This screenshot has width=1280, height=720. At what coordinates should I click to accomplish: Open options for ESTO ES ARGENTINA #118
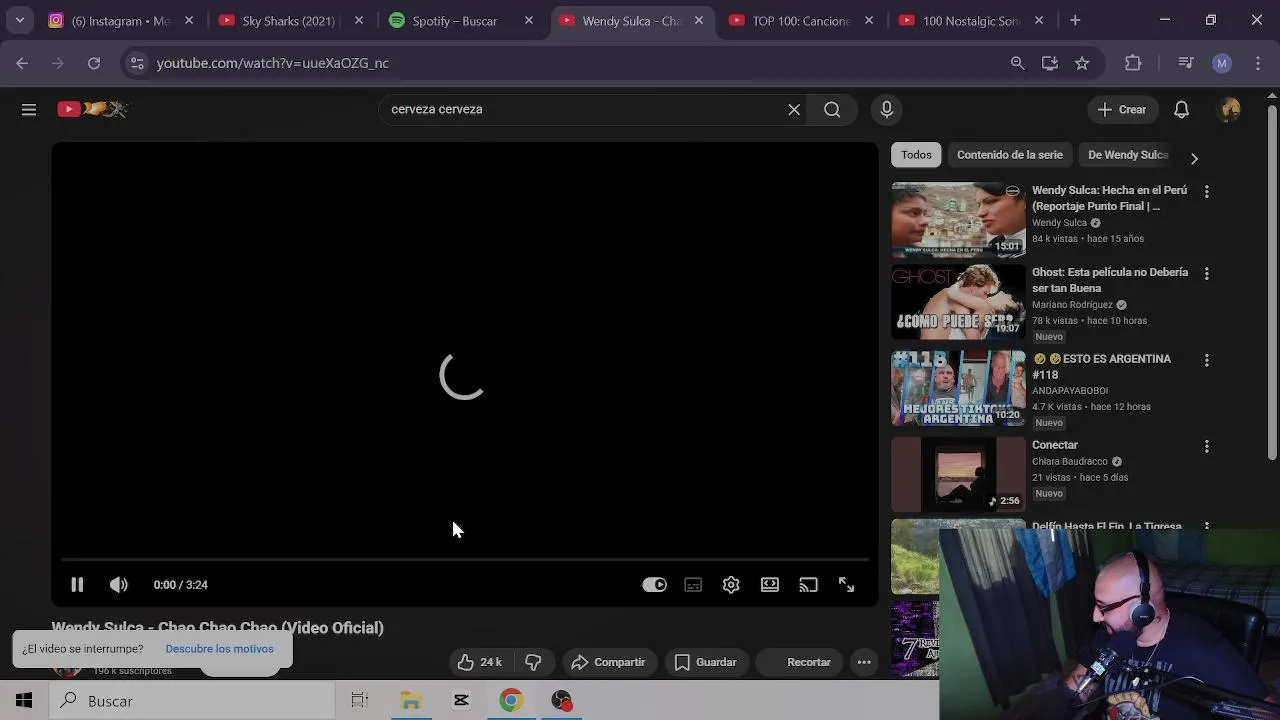(1206, 360)
